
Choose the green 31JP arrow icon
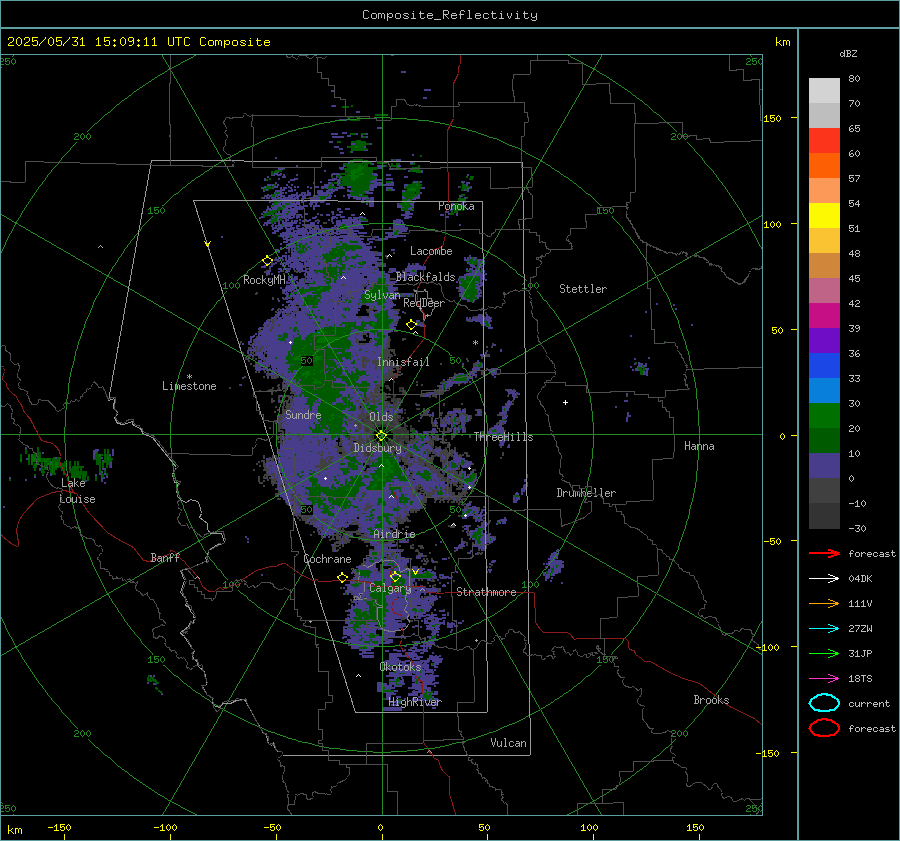[824, 653]
